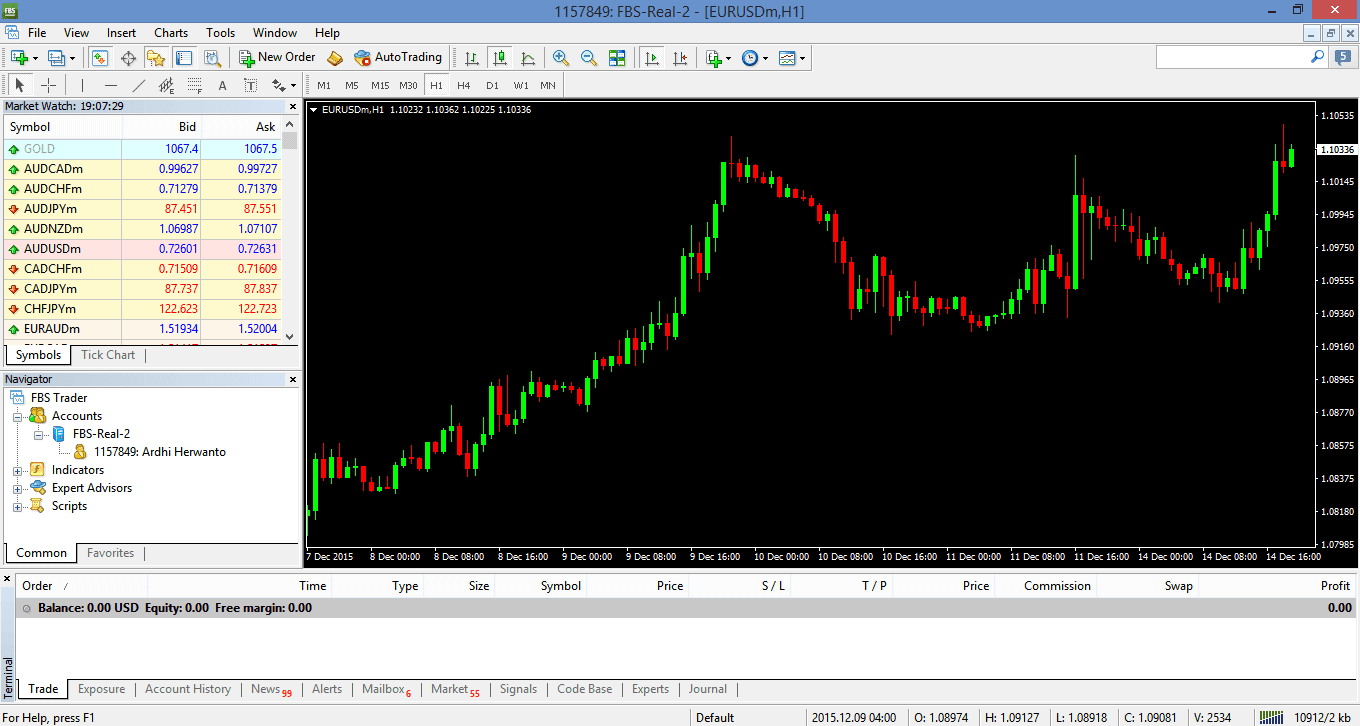Toggle the Terminal window toolbar icon
This screenshot has height=726, width=1360.
183,58
